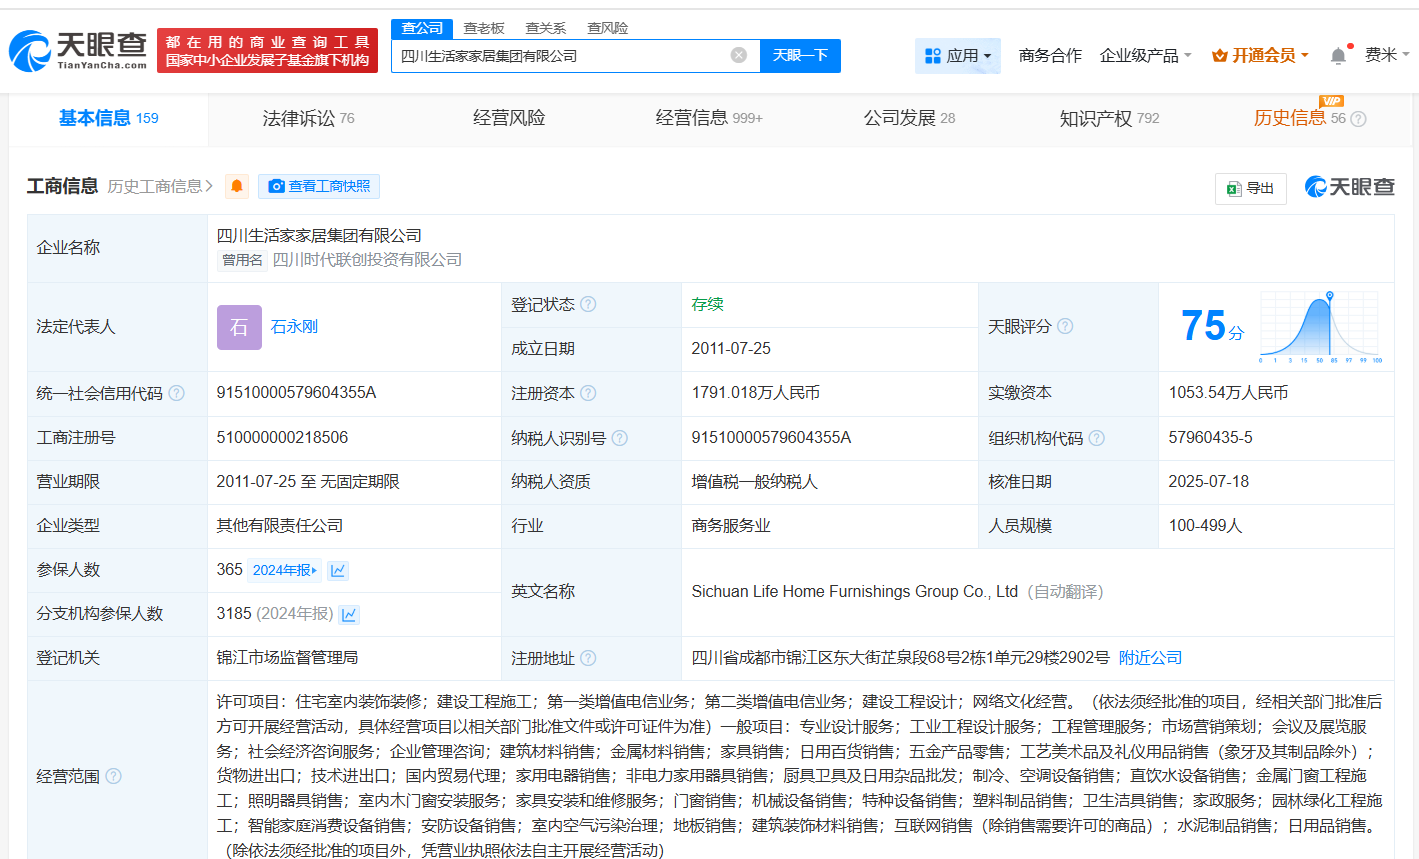Image resolution: width=1419 pixels, height=859 pixels.
Task: Select organization code 57960435-5
Action: point(1210,438)
